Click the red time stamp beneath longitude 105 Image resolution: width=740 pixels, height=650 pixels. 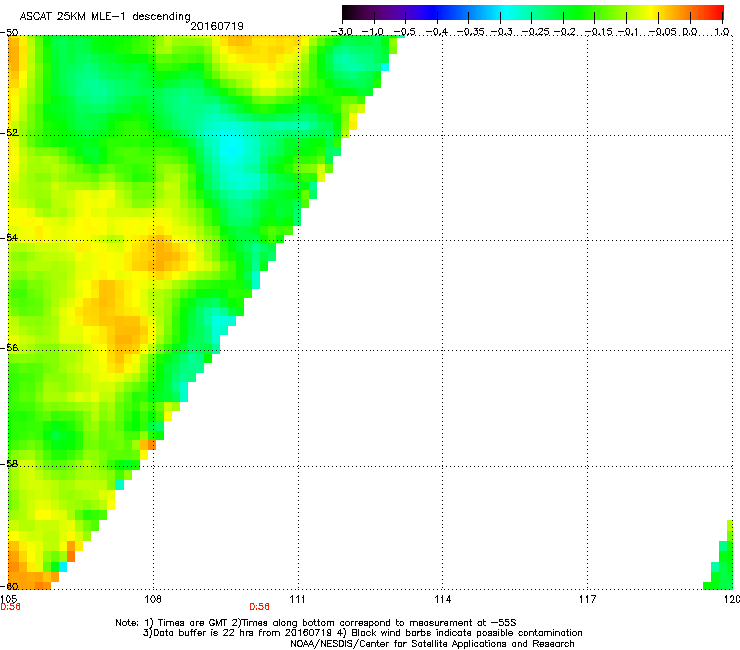pos(10,607)
